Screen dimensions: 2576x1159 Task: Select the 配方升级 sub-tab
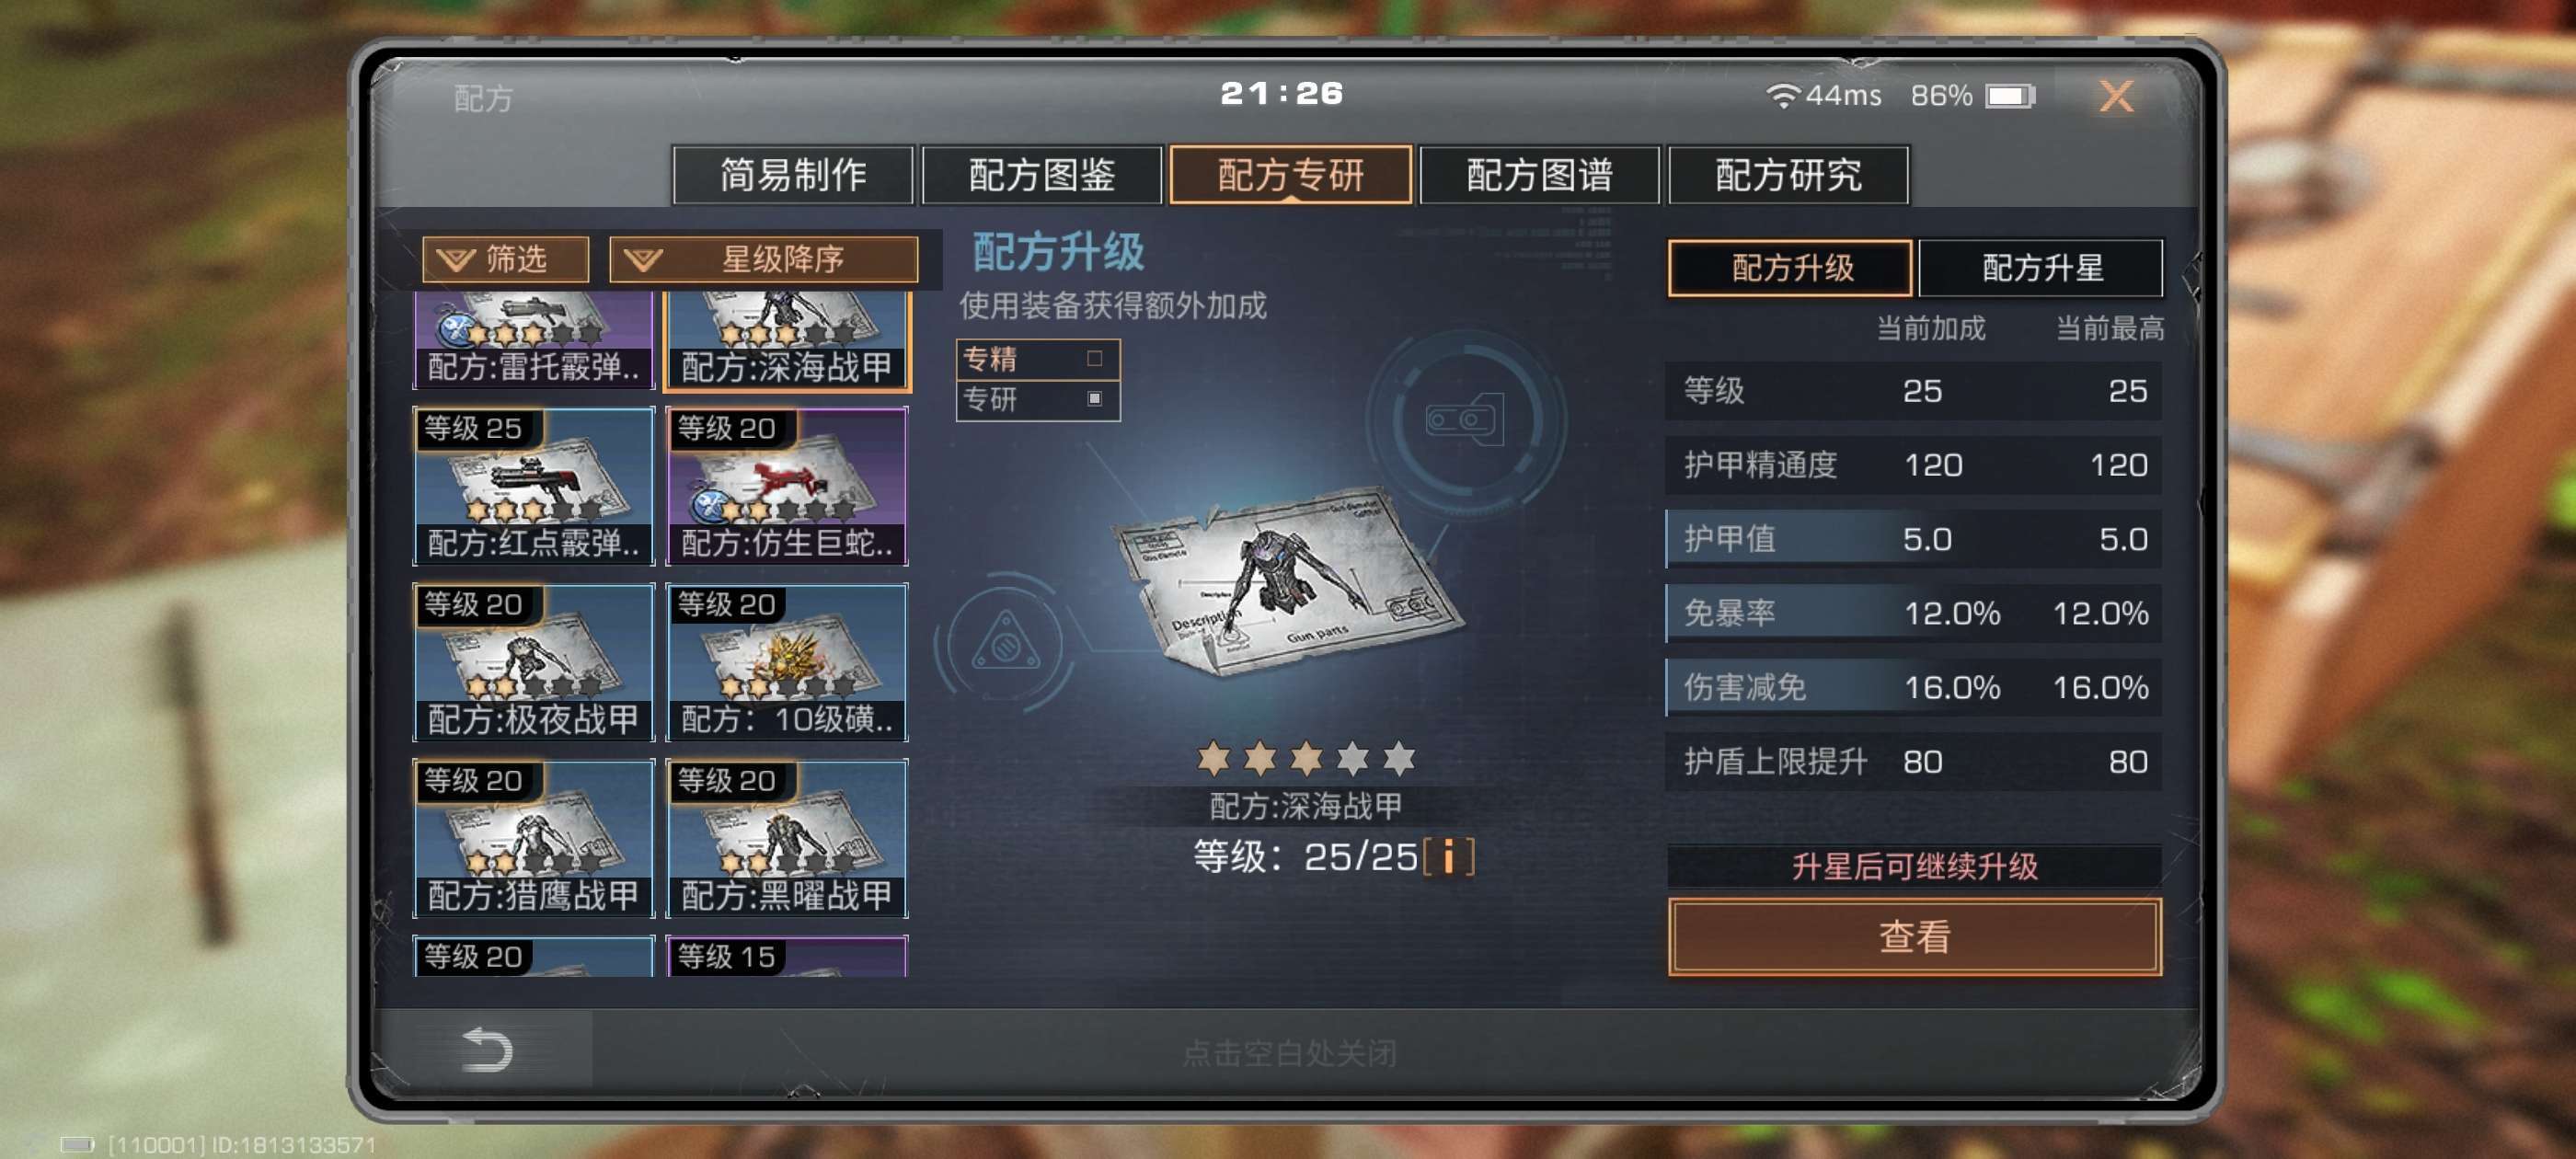pos(1790,268)
